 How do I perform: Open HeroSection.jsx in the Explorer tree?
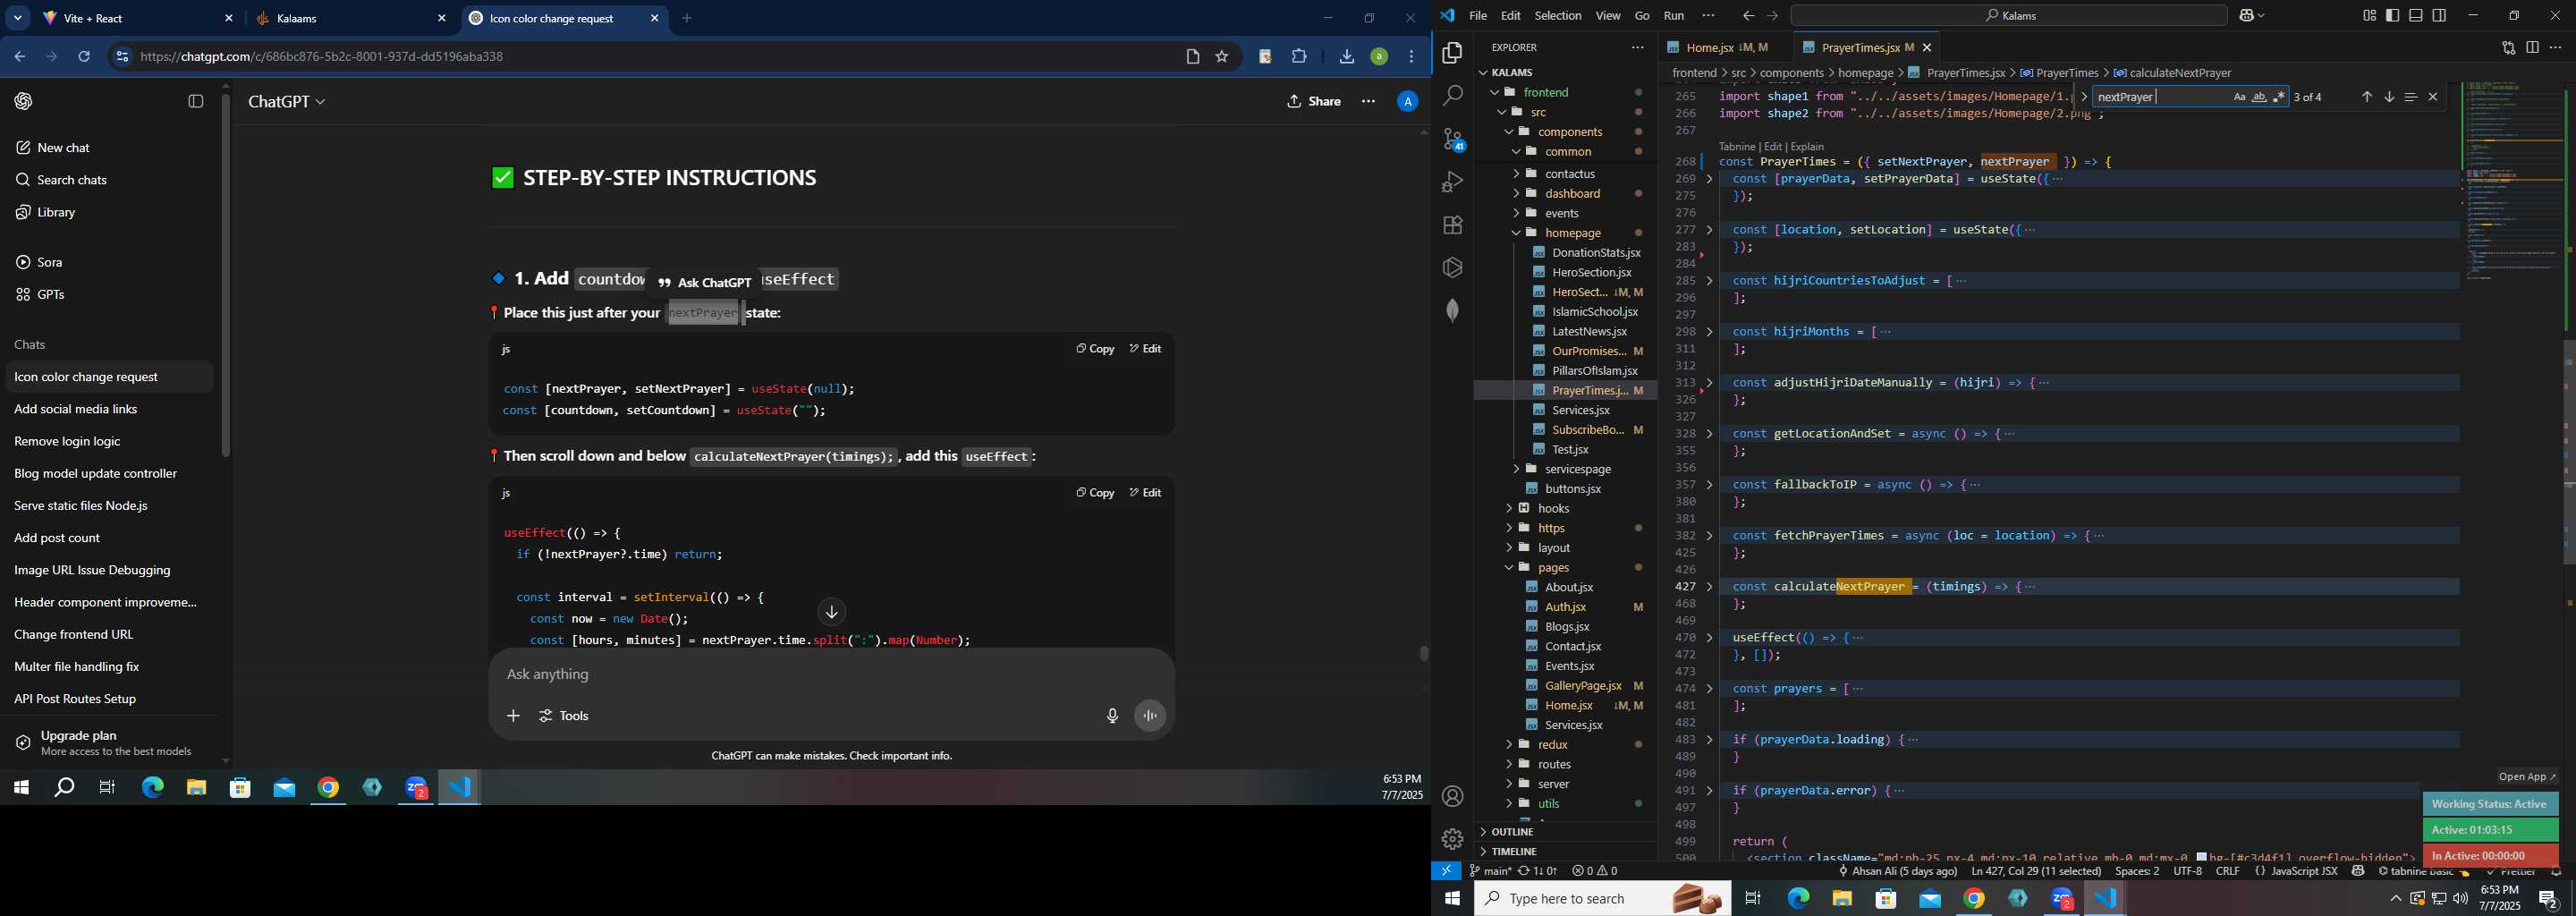(1591, 272)
